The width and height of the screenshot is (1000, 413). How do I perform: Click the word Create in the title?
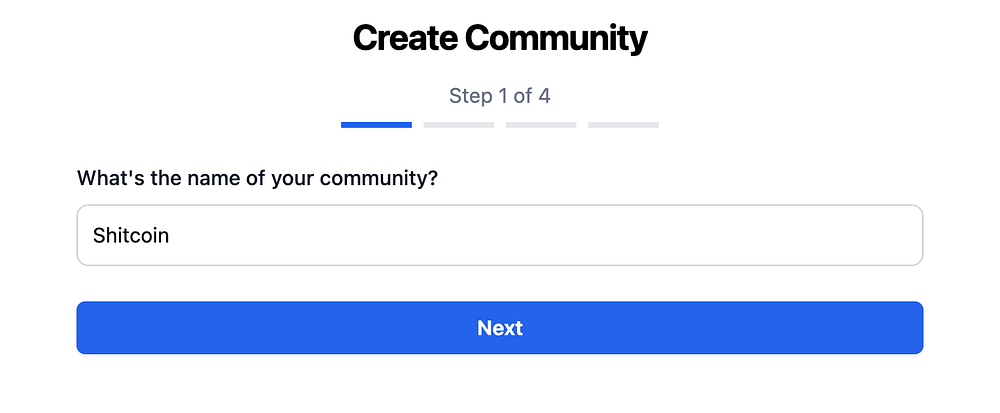coord(405,38)
